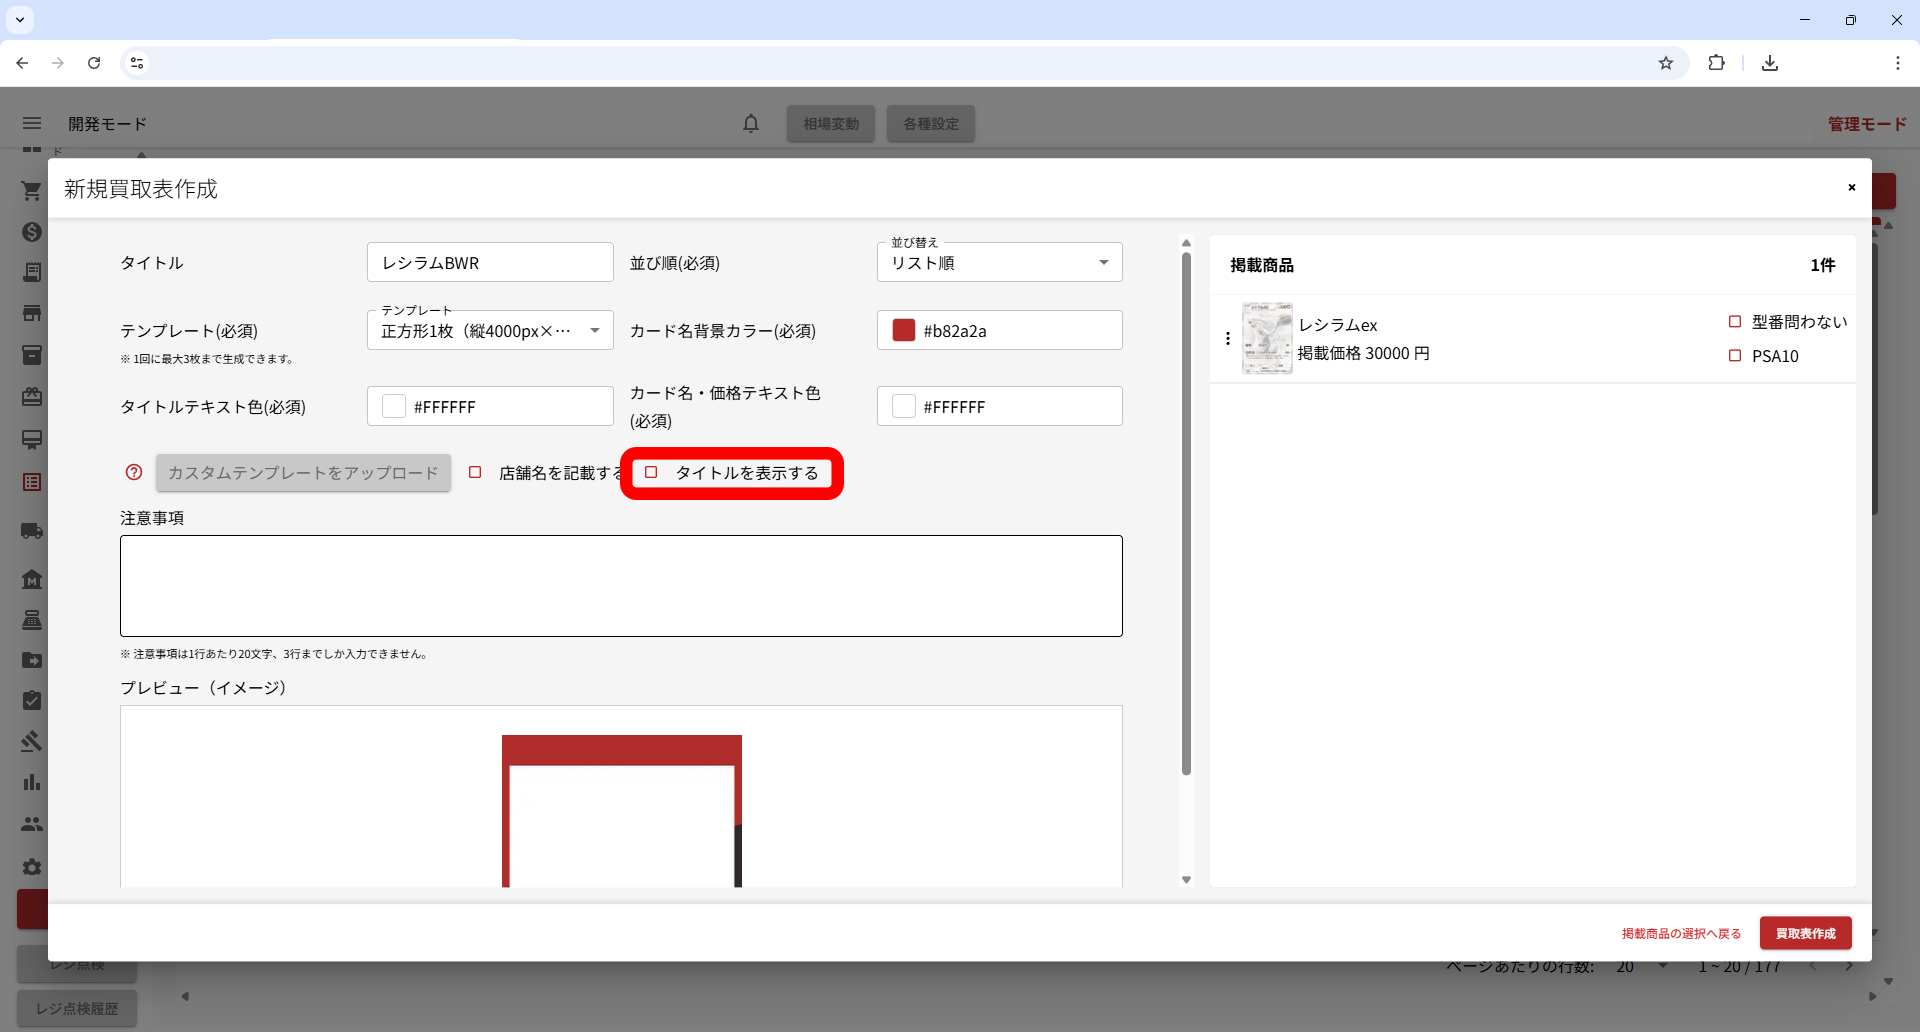Click the help question mark icon

[x=134, y=473]
